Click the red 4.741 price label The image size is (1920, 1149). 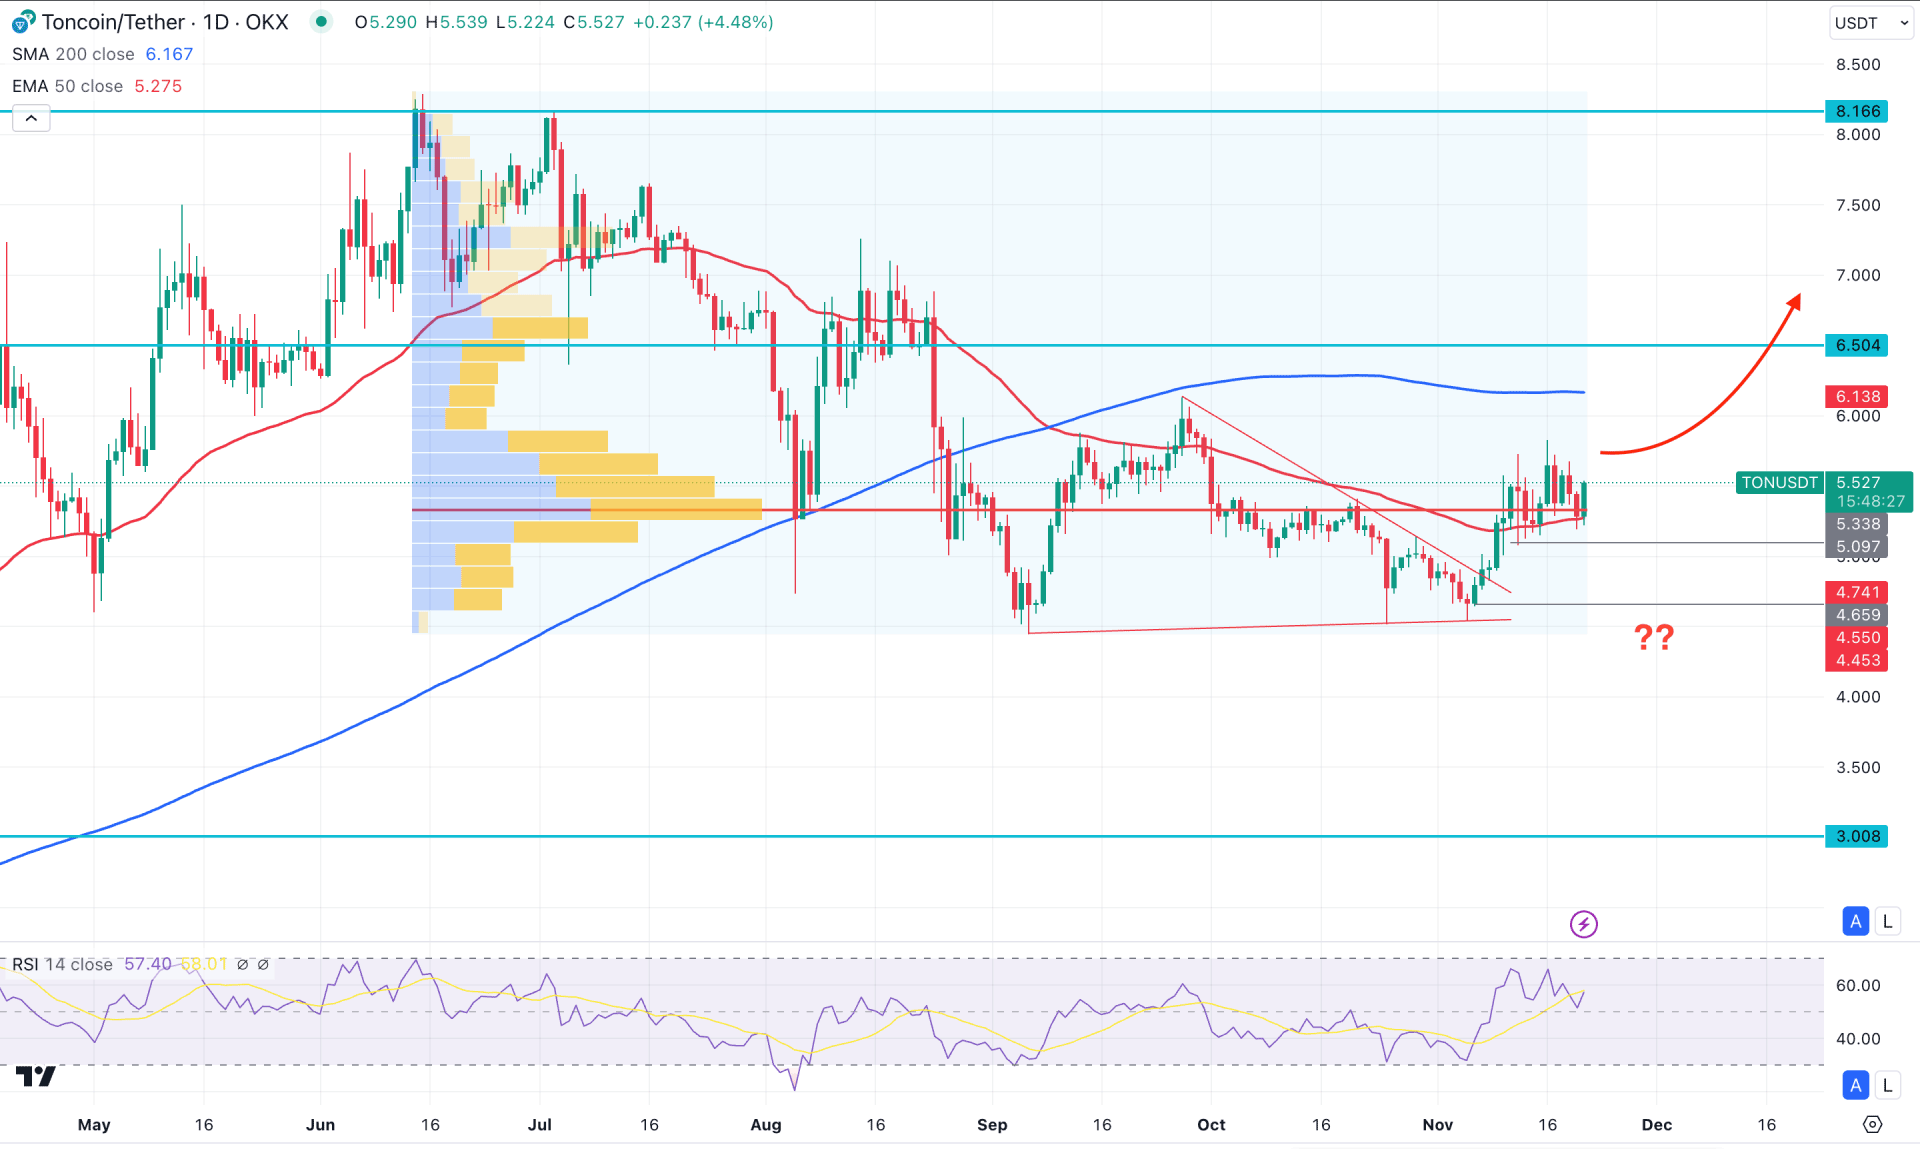(1857, 592)
